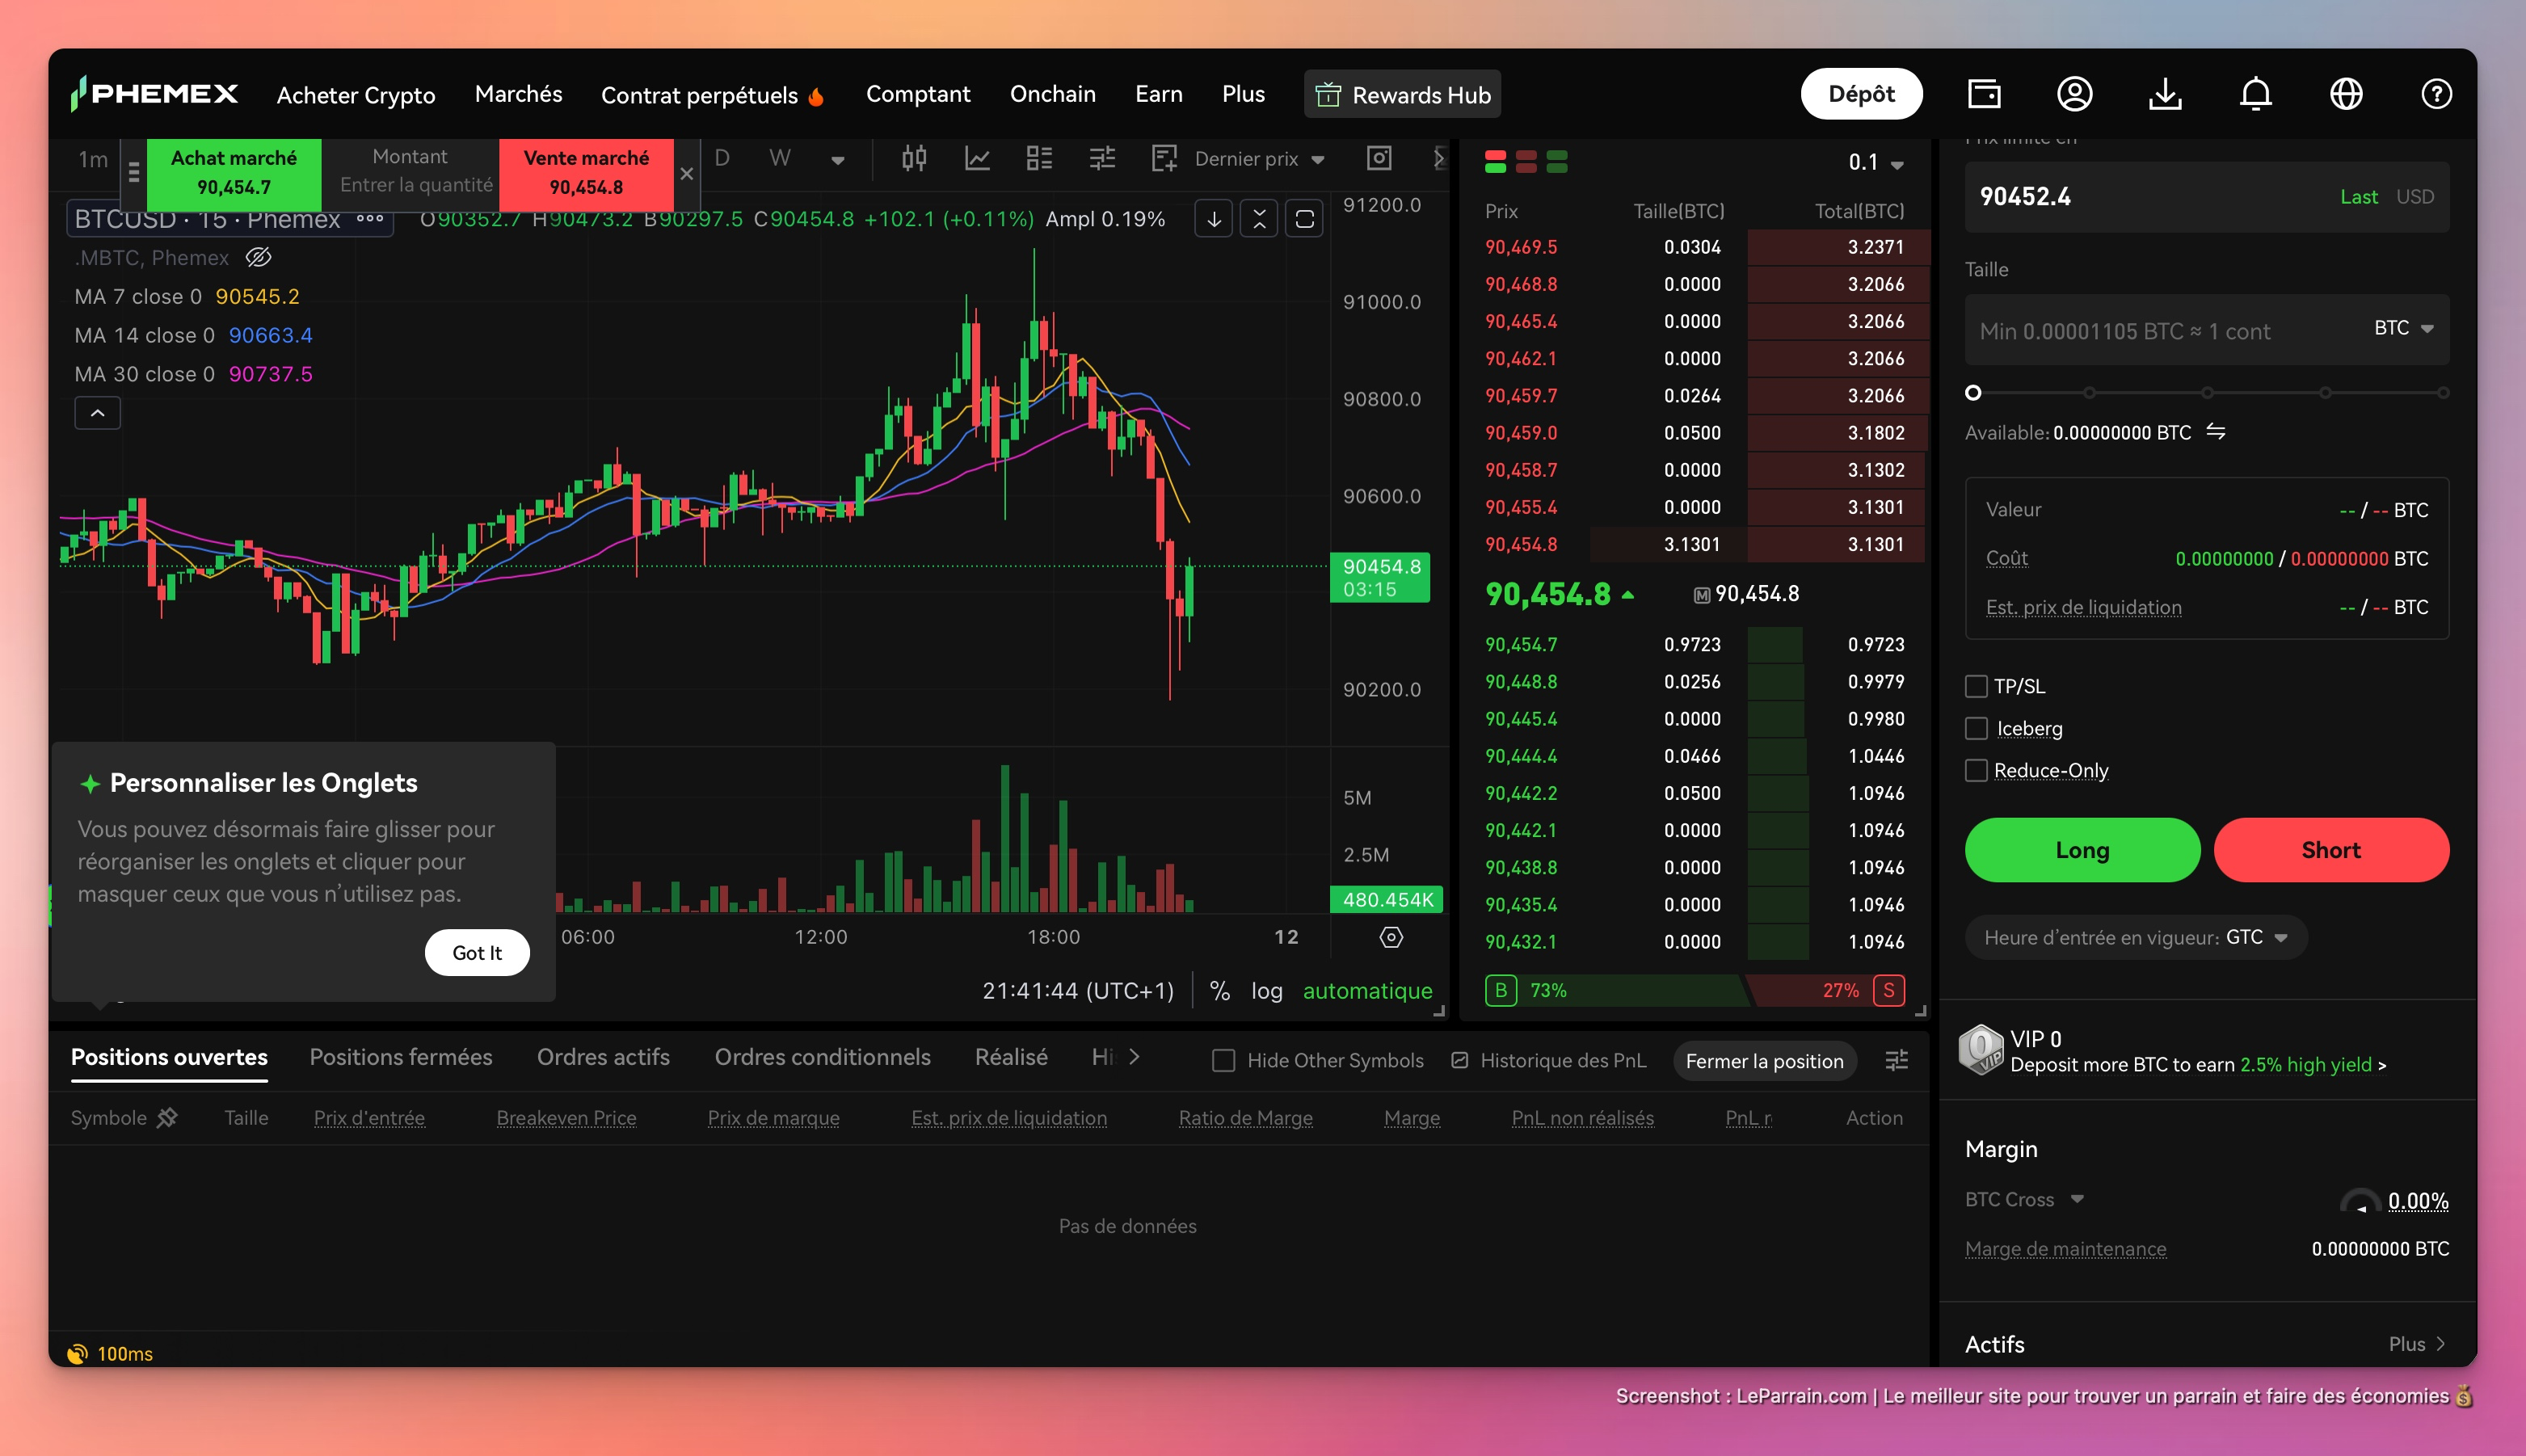The image size is (2526, 1456).
Task: Click the add order note icon
Action: 1163,158
